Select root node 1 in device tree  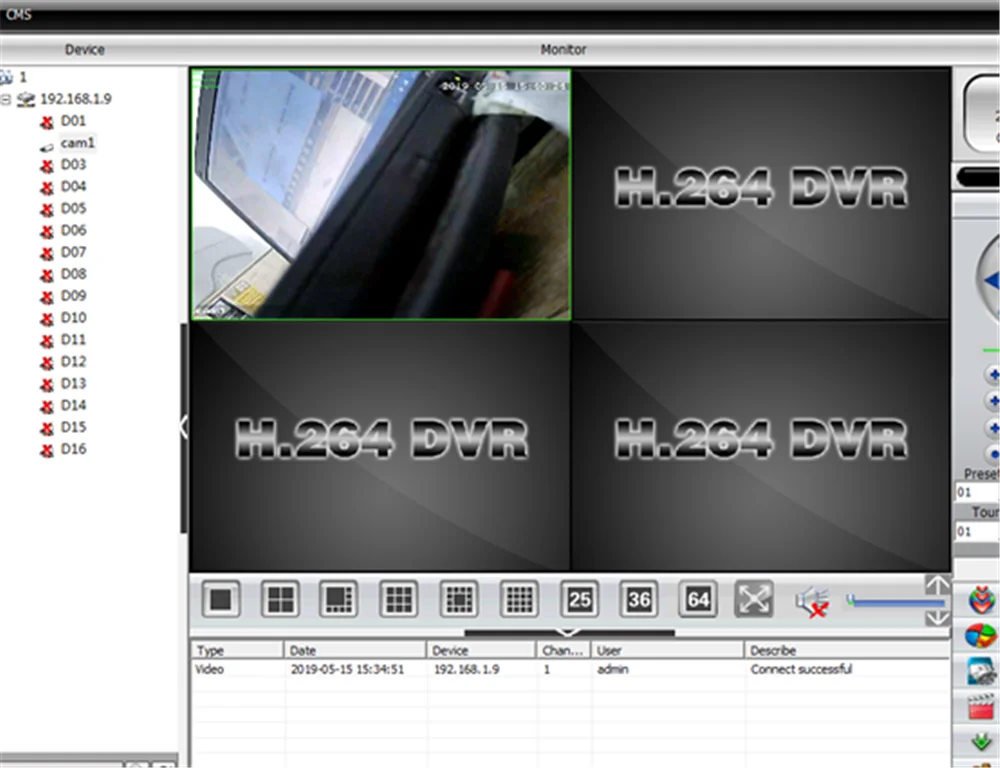pos(23,77)
